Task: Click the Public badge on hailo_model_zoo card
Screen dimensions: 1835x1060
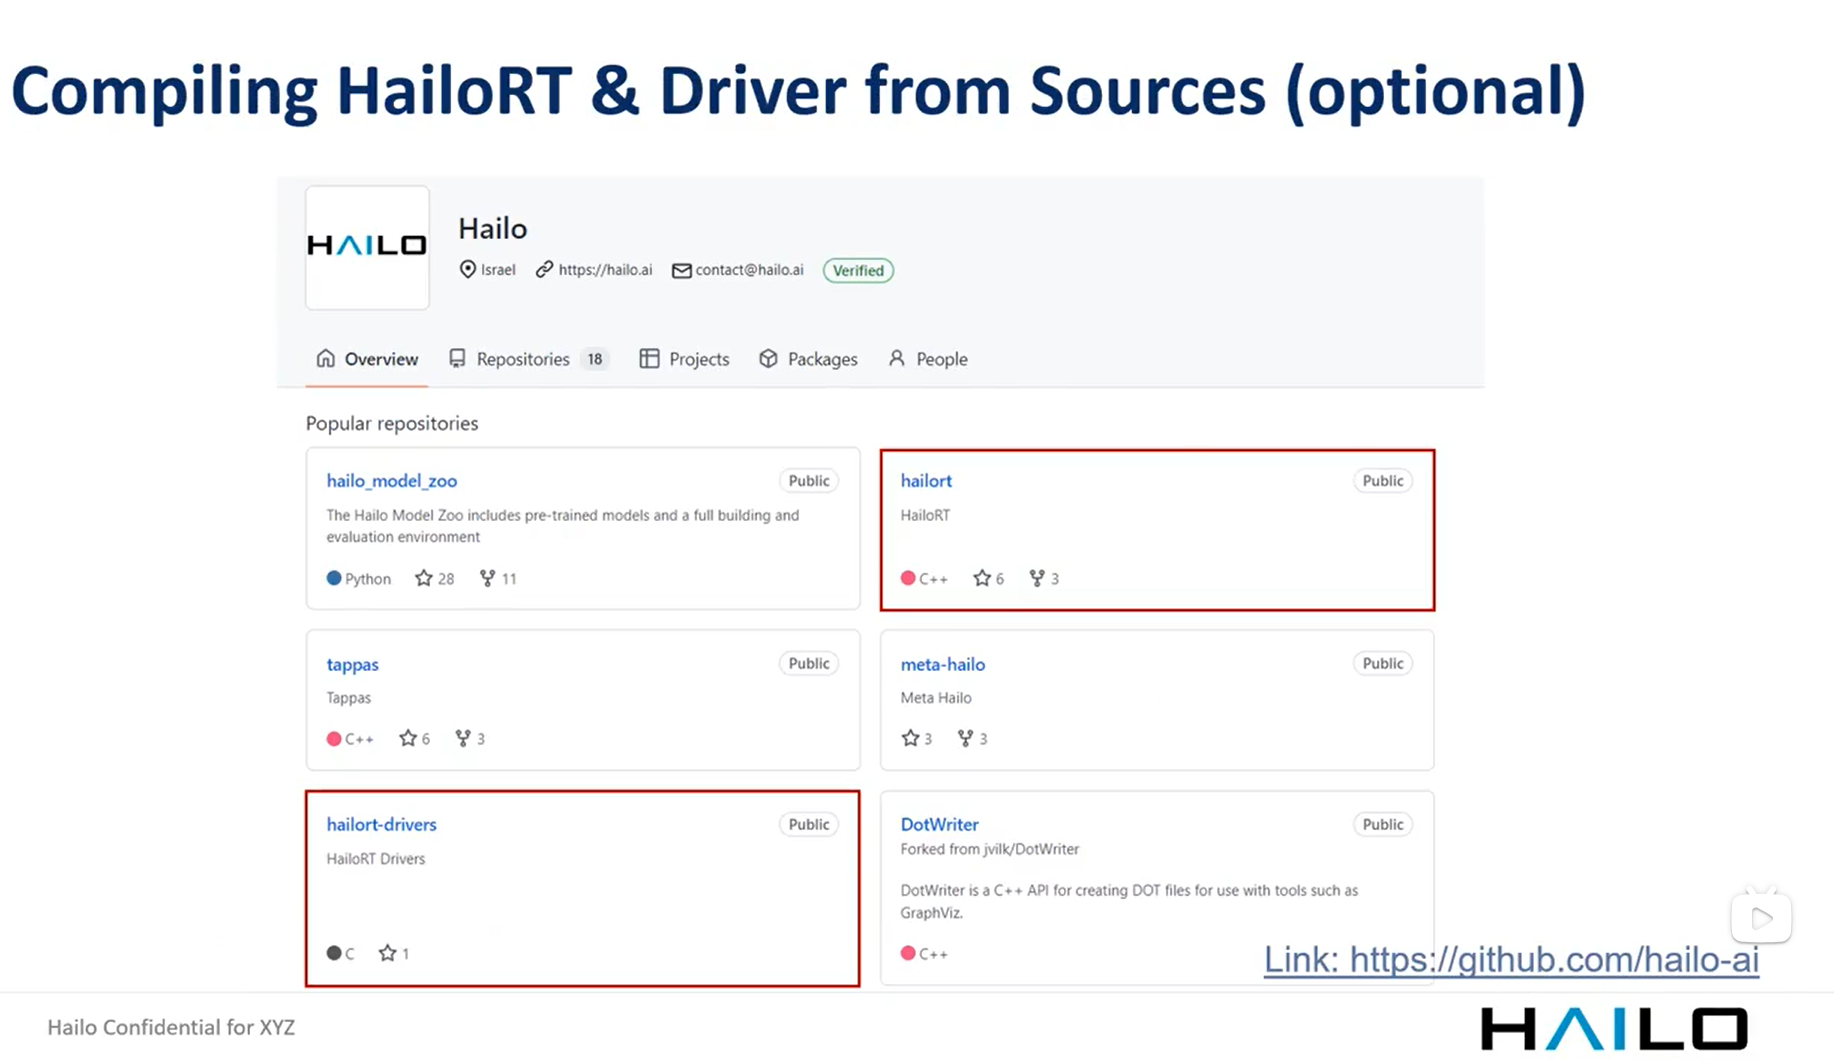Action: coord(809,481)
